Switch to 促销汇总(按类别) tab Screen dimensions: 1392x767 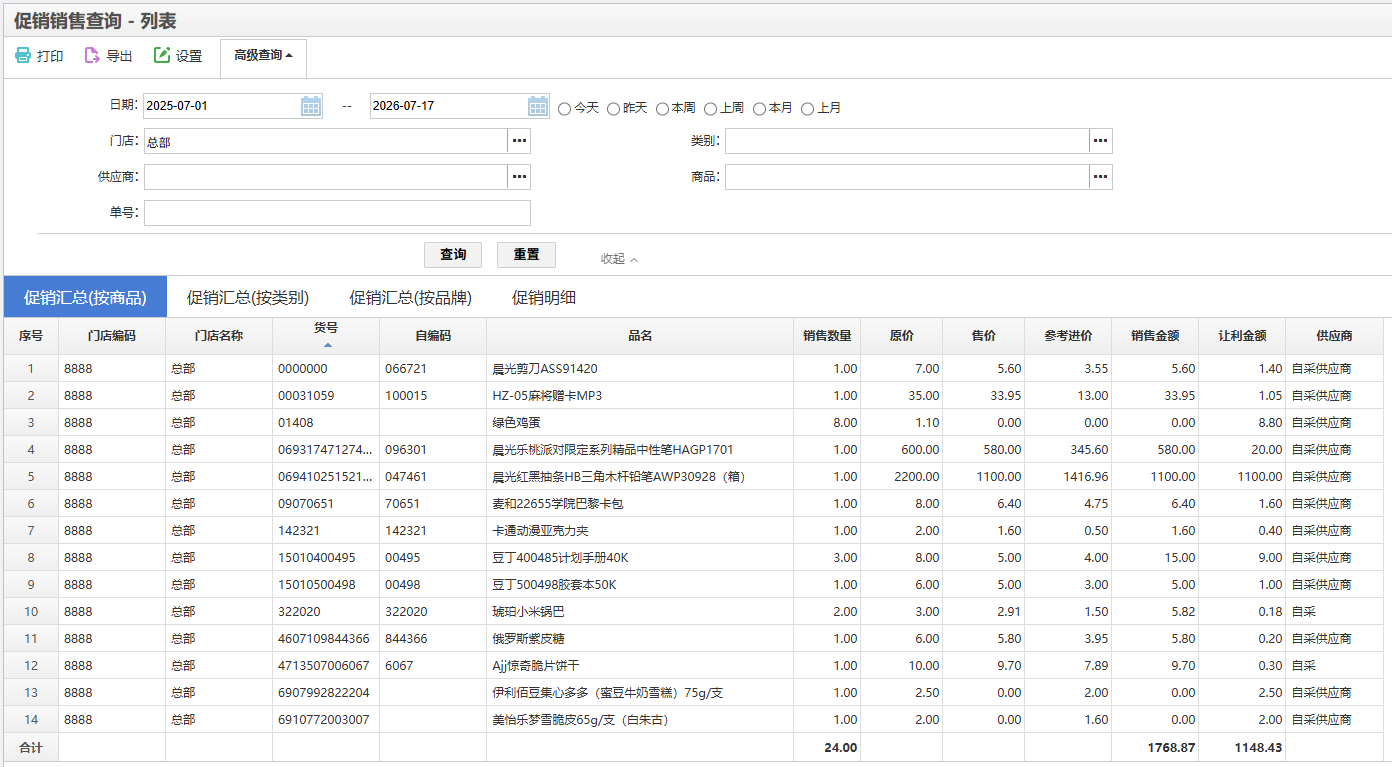(x=248, y=297)
